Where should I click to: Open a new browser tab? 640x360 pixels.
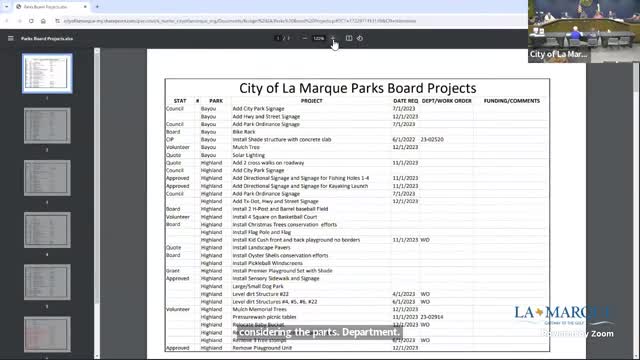point(97,7)
